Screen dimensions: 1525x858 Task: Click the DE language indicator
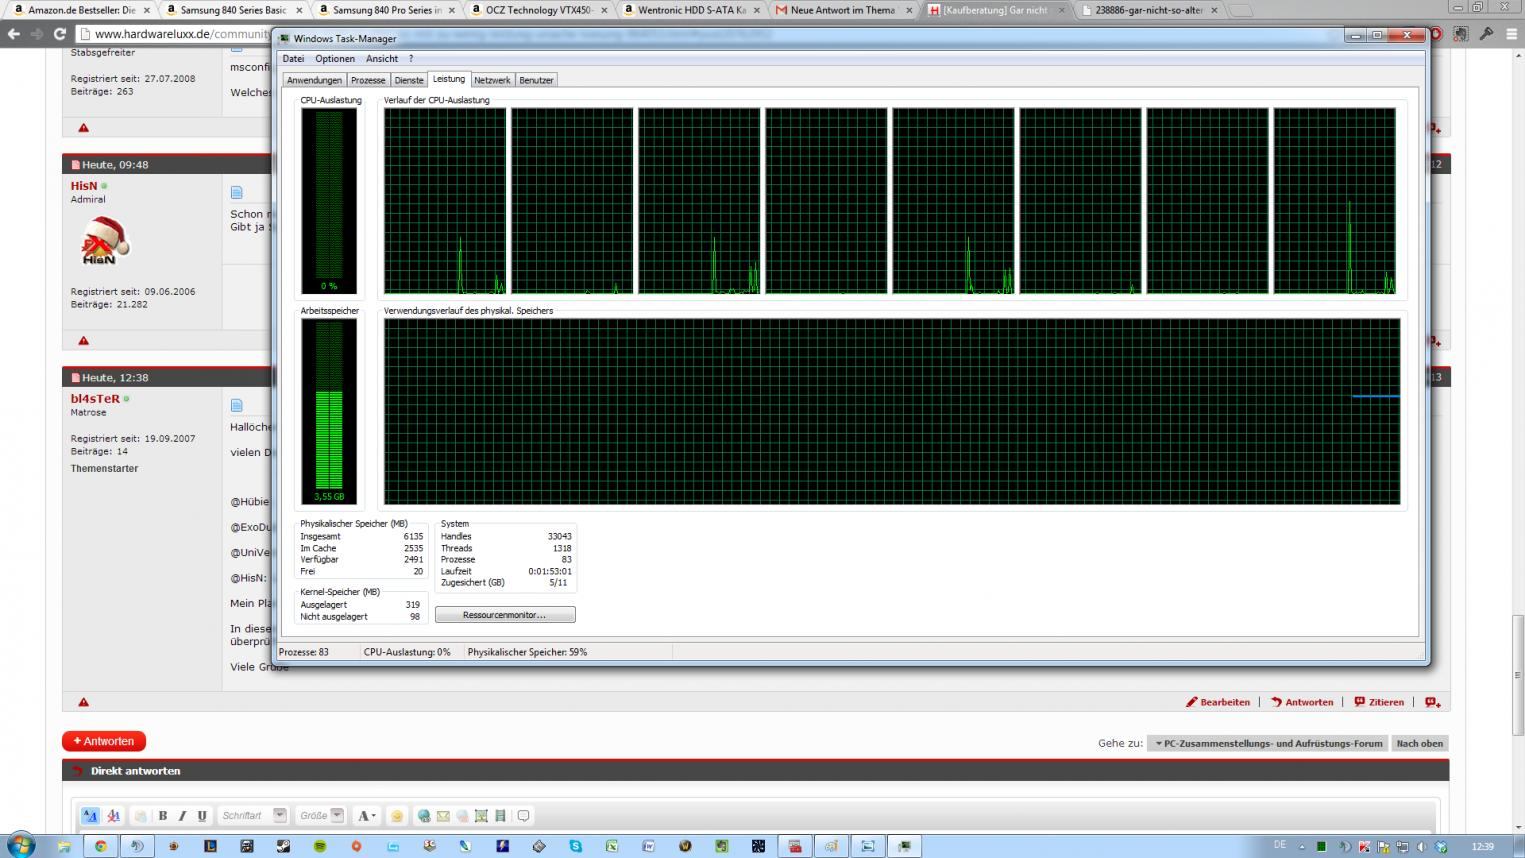(1279, 845)
